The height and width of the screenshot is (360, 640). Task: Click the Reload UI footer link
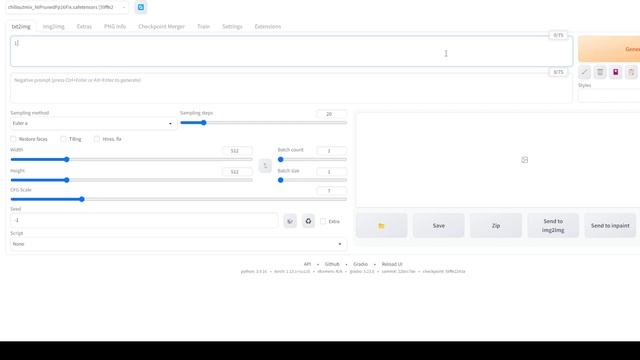click(392, 264)
